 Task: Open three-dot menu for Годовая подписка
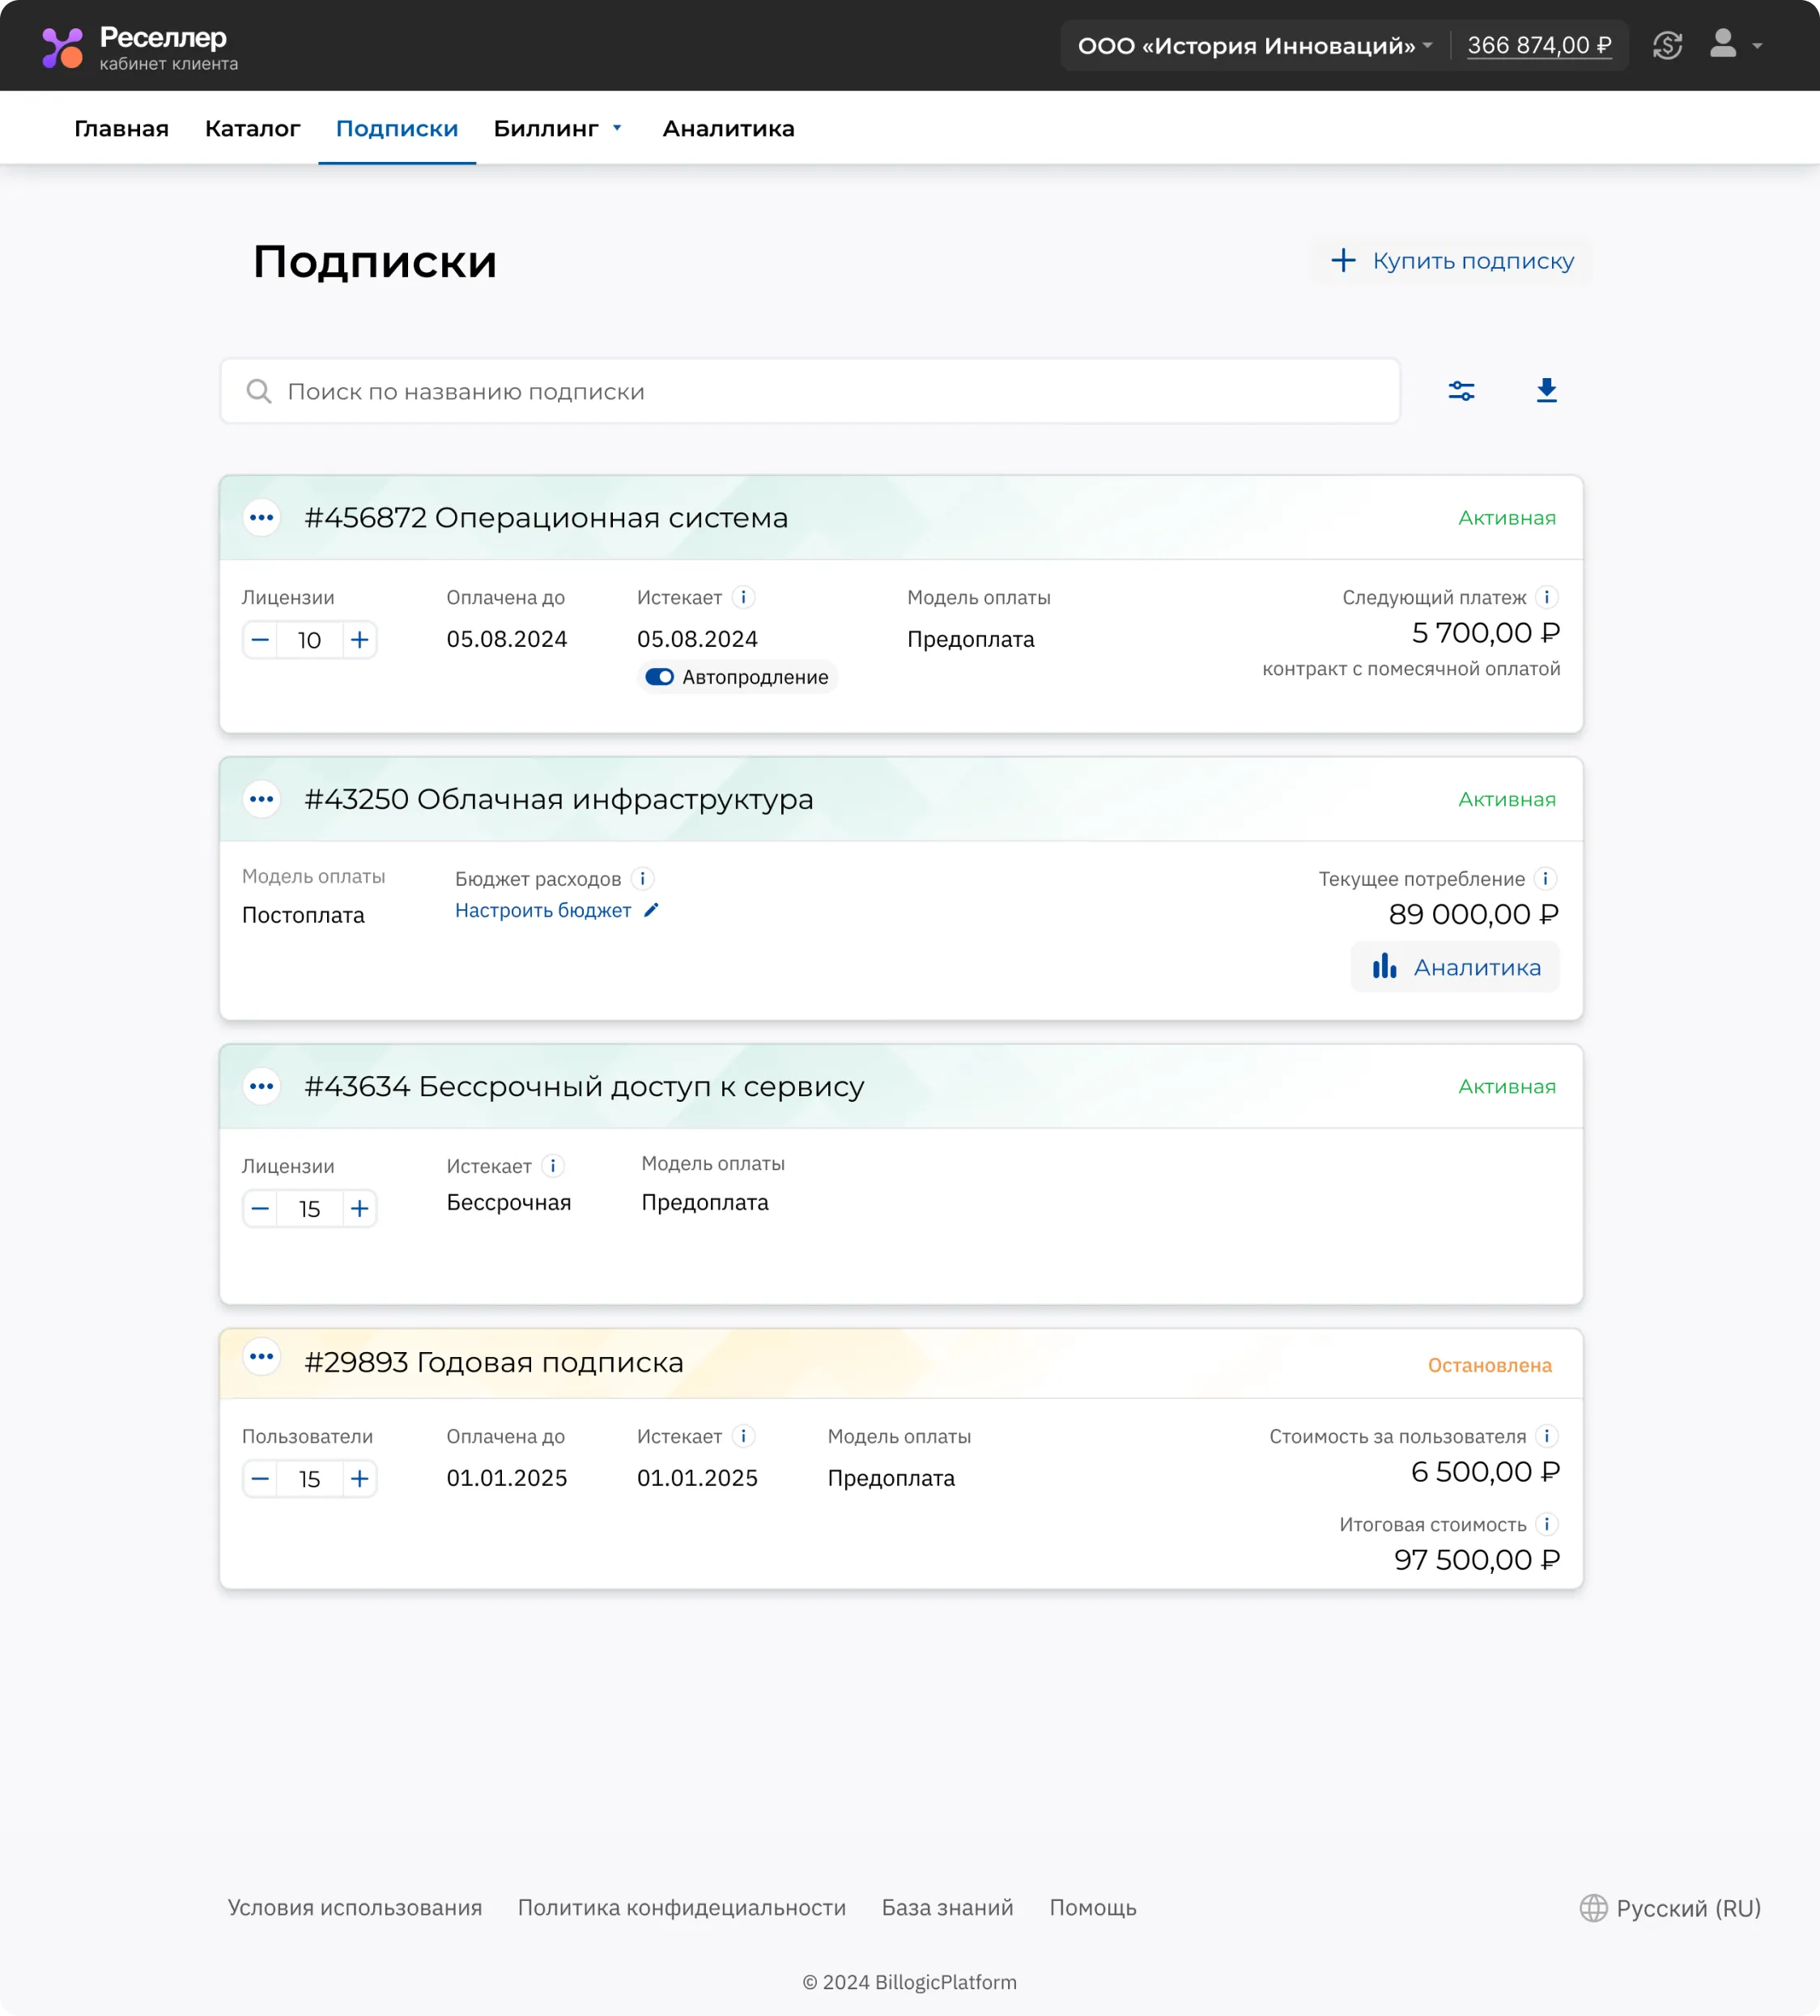coord(262,1357)
